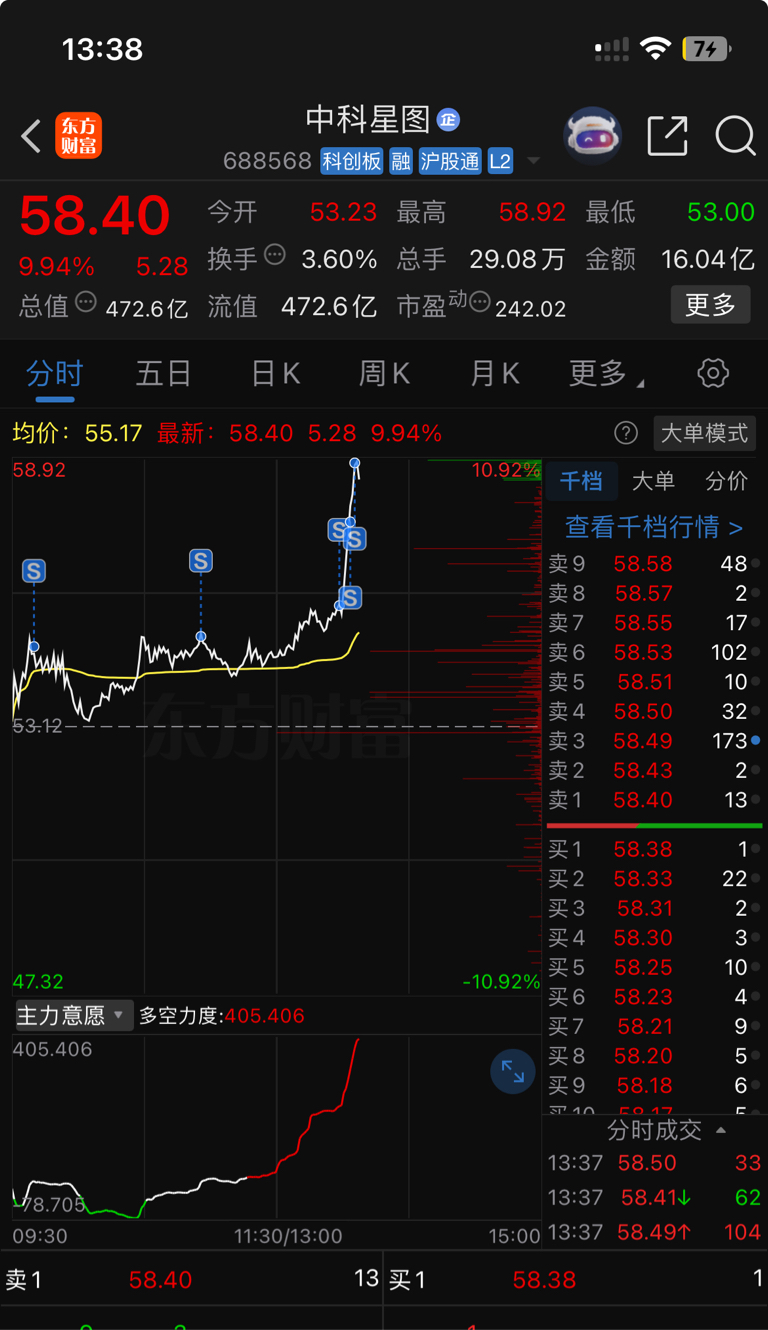The width and height of the screenshot is (768, 1330).
Task: Tap the 卖6 row at 58.53
Action: [654, 652]
